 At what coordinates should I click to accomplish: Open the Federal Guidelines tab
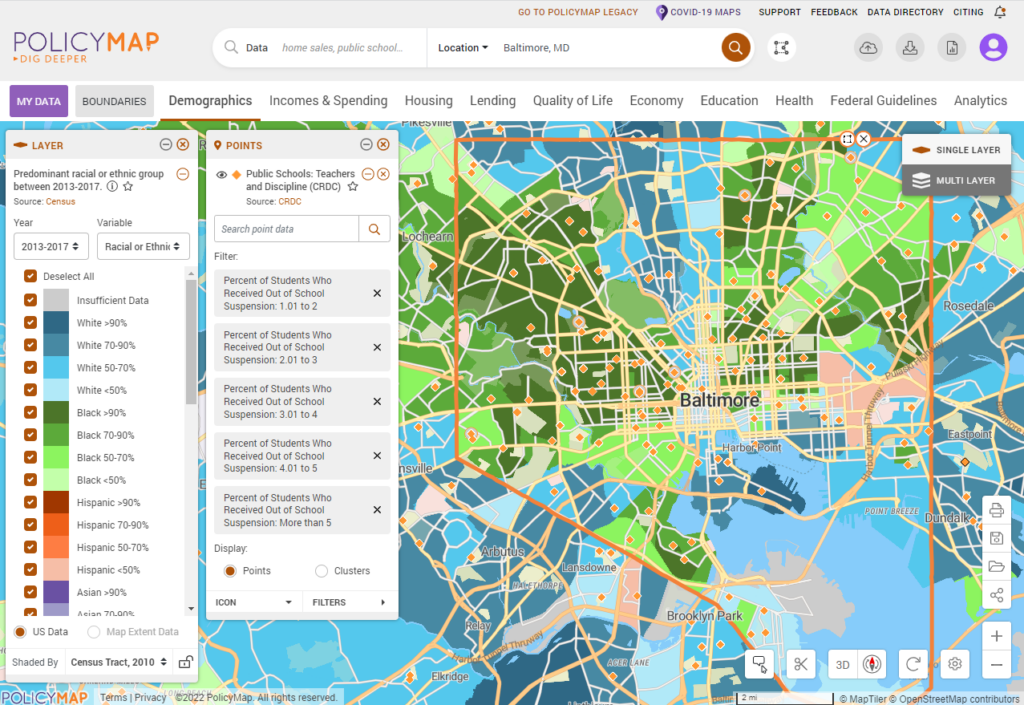(x=884, y=101)
